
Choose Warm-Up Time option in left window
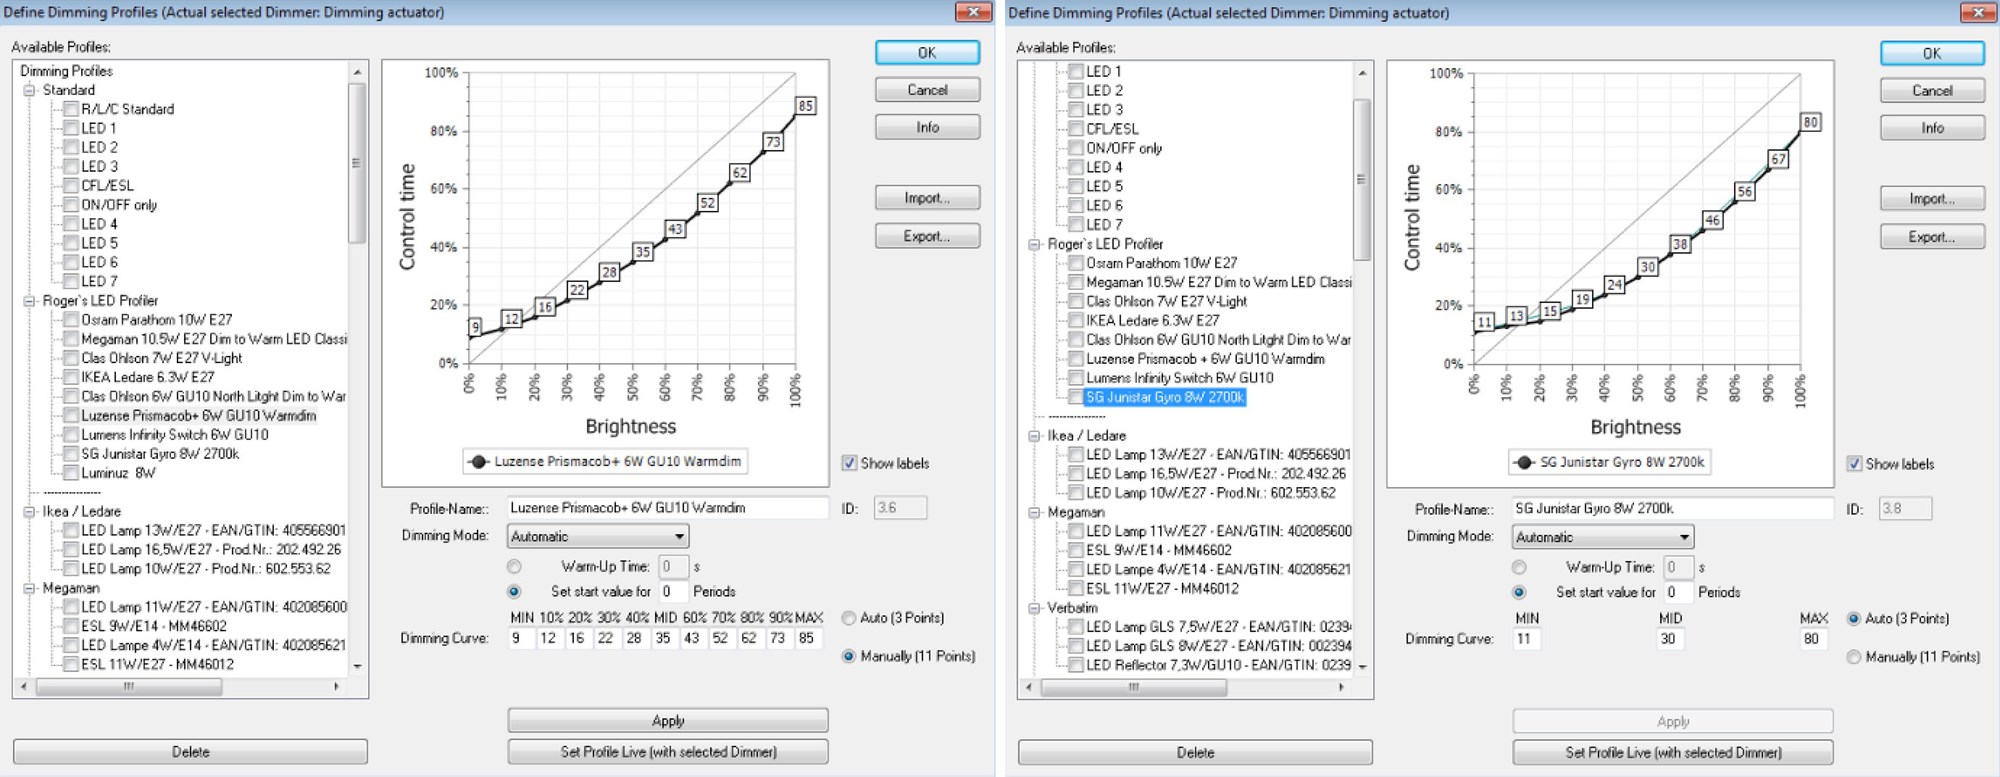pos(514,566)
